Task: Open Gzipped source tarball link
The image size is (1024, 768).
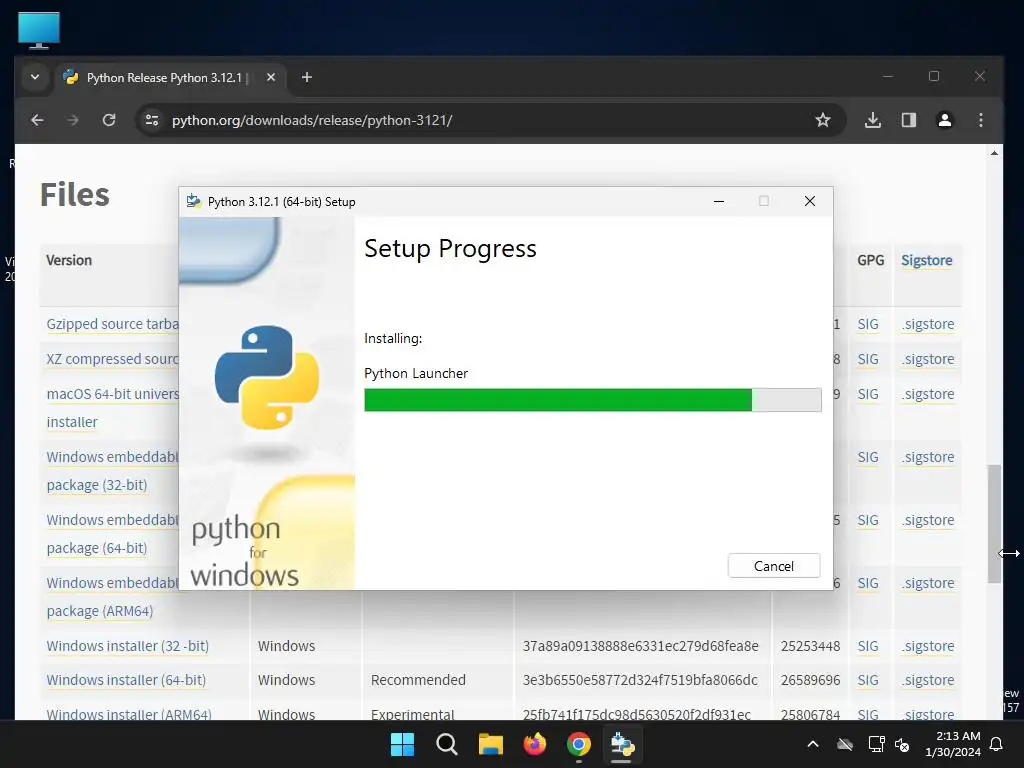Action: tap(112, 324)
